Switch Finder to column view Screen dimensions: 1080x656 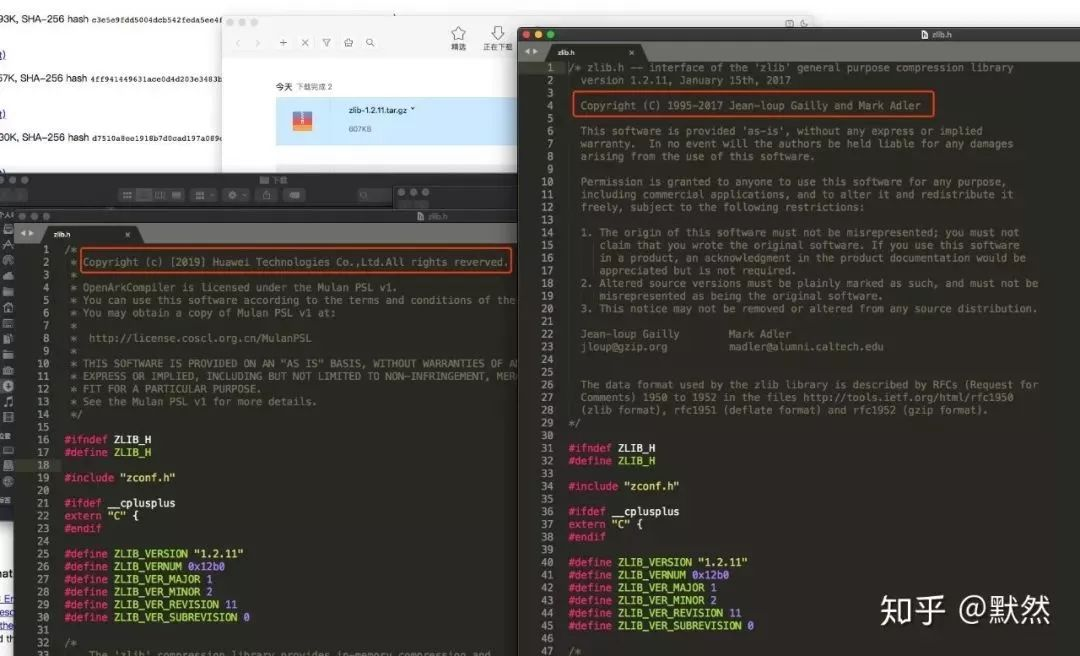160,196
